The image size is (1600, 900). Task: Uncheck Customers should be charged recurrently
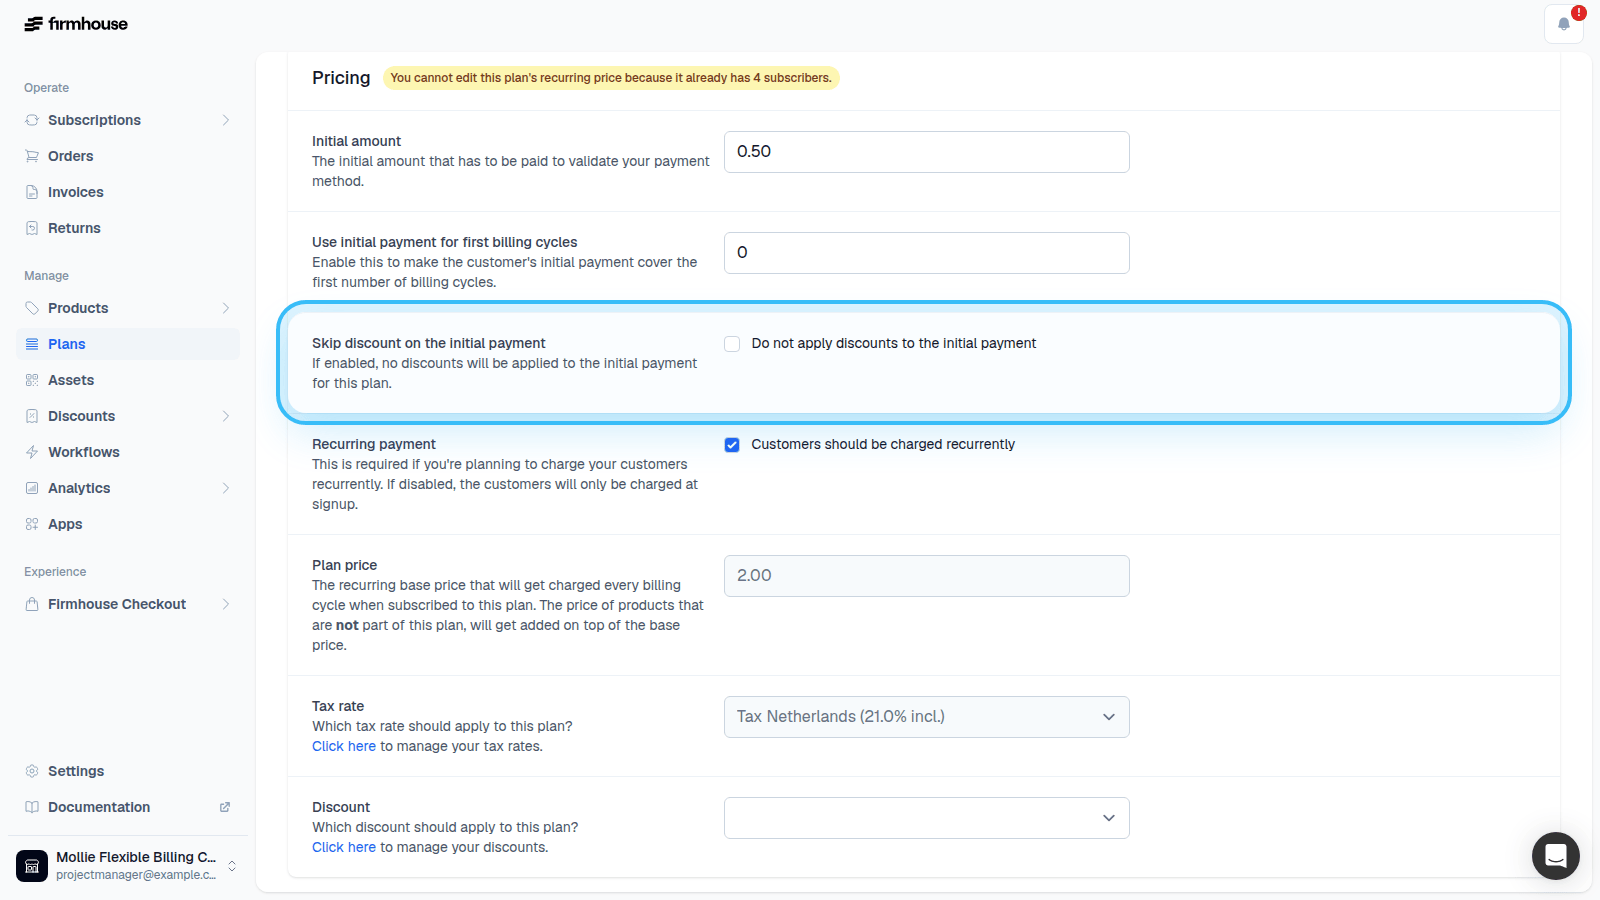[x=732, y=445]
